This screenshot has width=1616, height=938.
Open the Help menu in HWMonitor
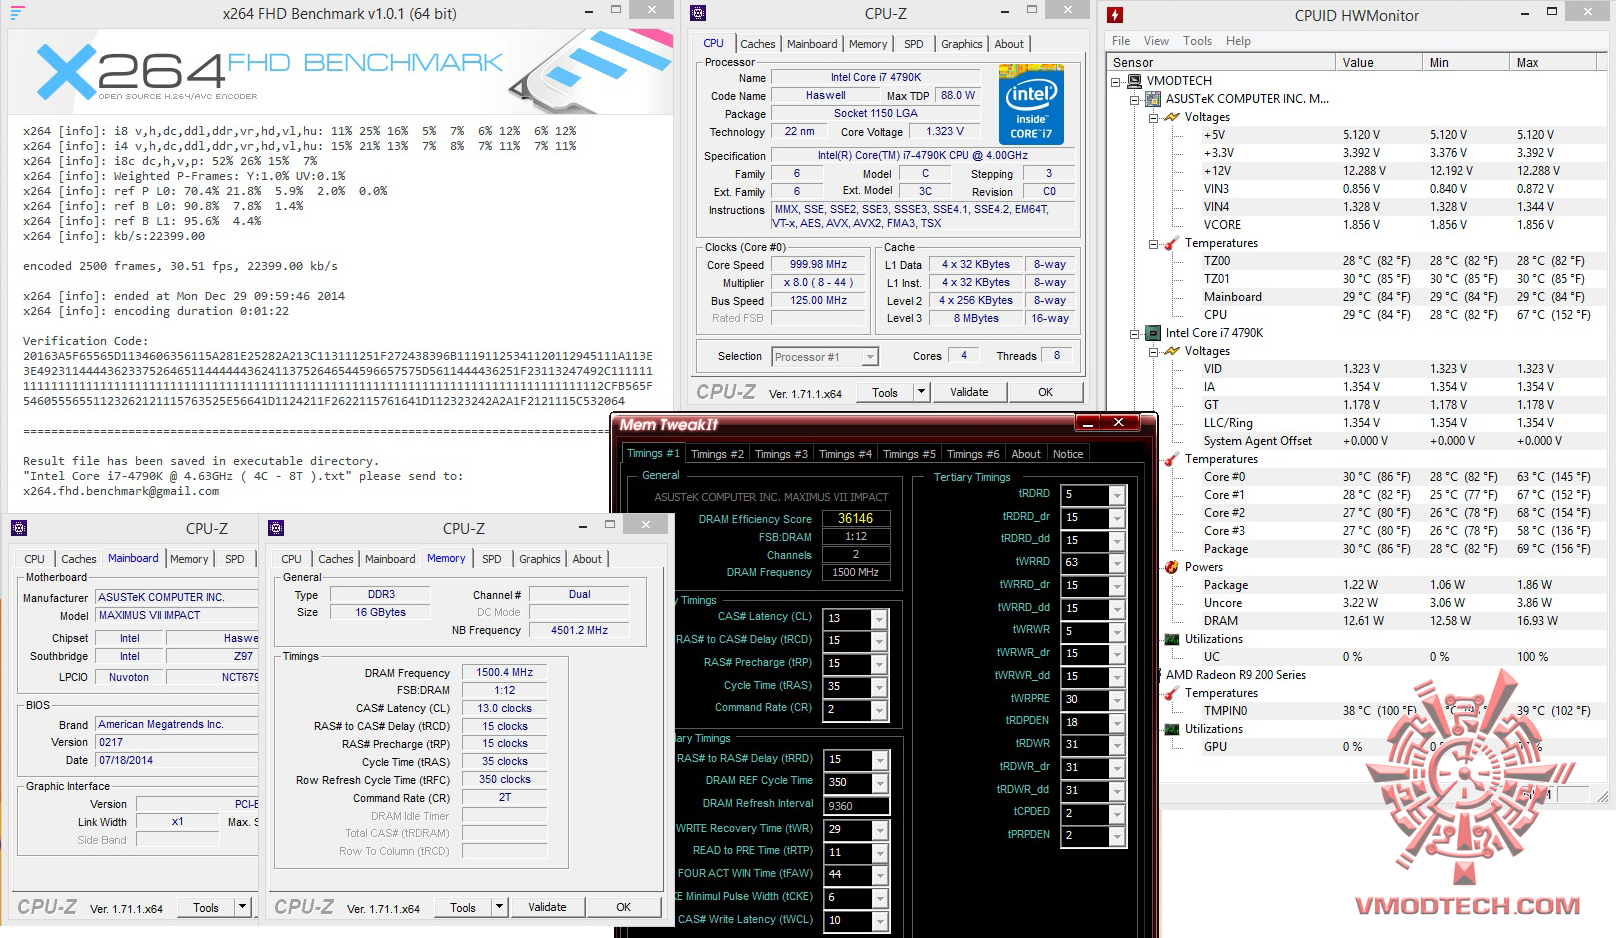[x=1238, y=41]
